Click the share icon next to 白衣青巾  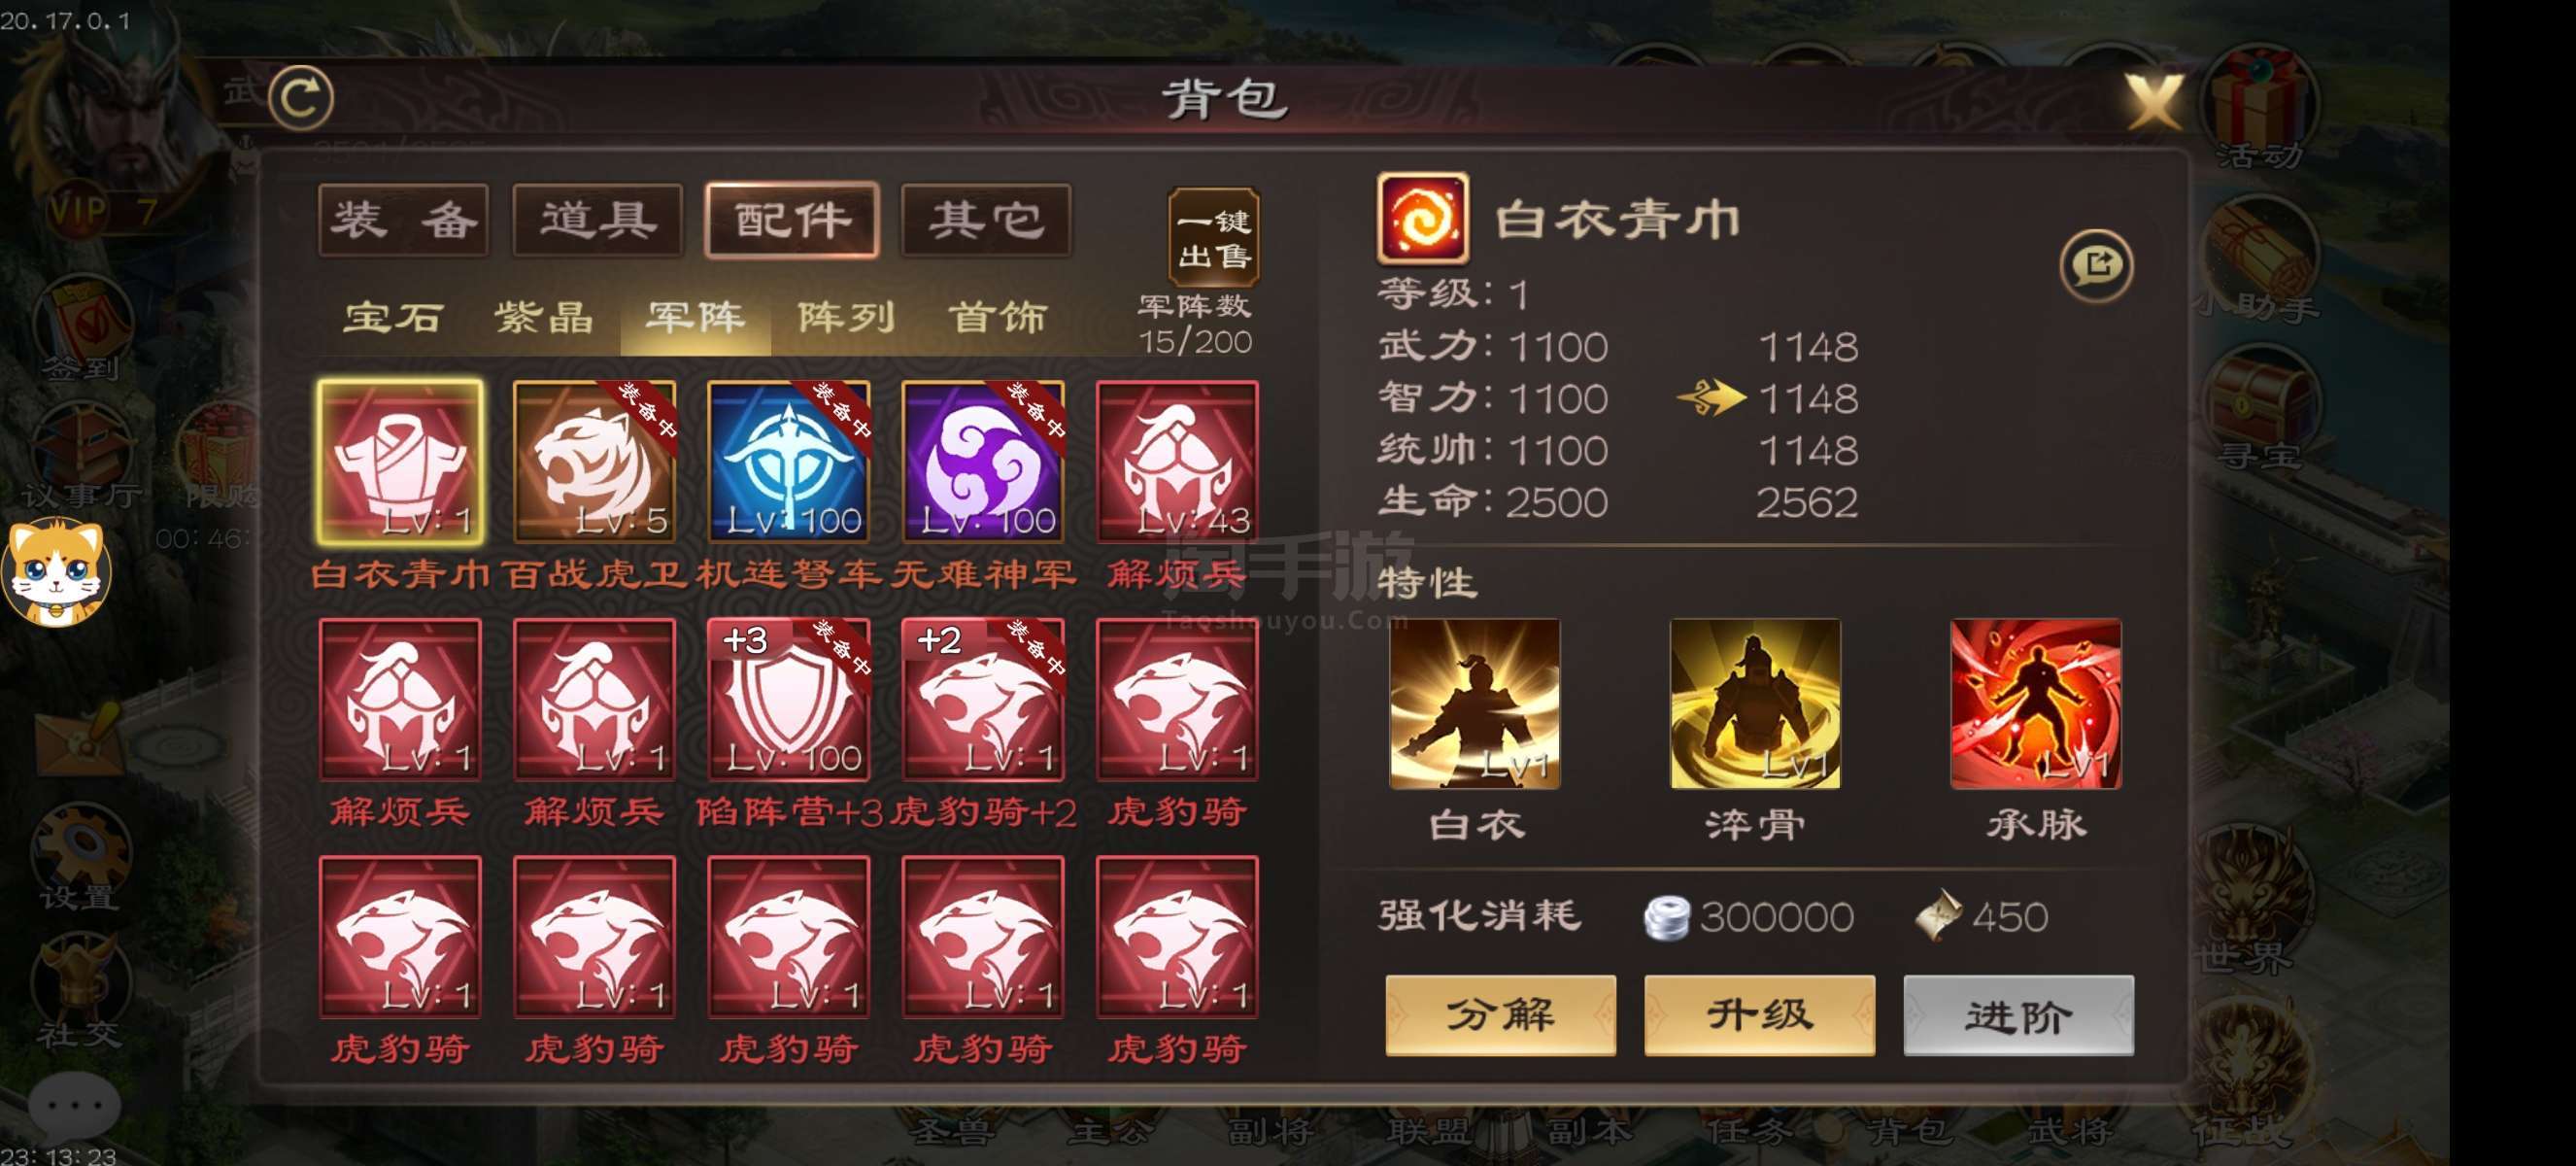coord(2097,266)
